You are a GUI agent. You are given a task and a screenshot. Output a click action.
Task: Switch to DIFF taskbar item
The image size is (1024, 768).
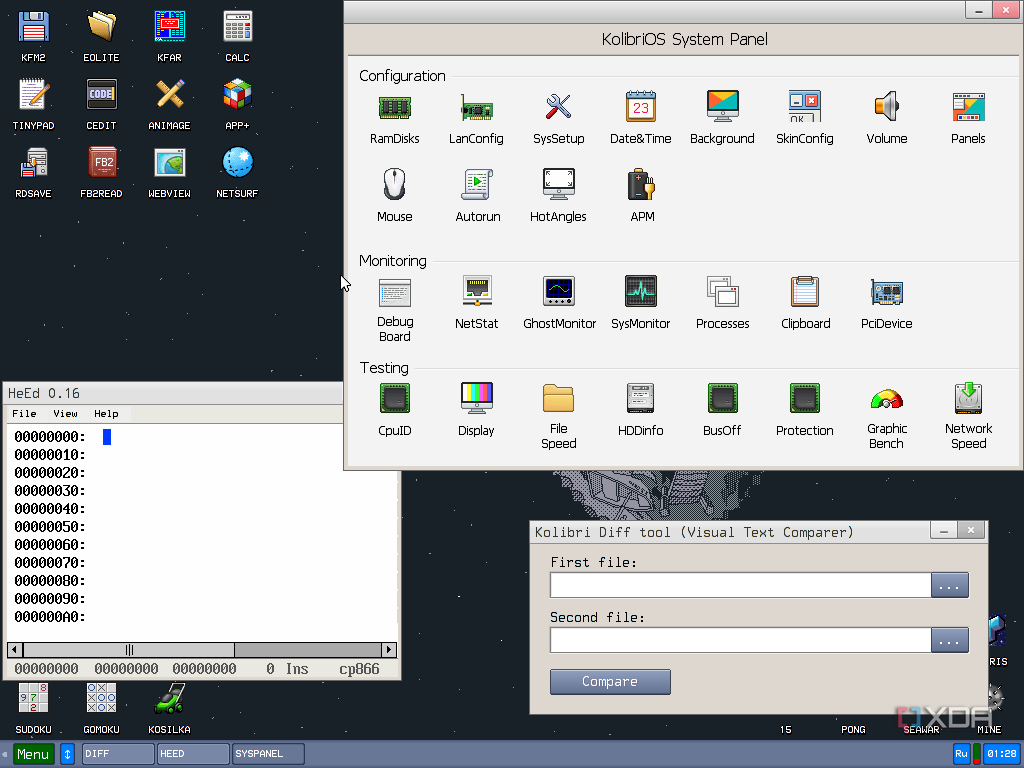(x=118, y=754)
